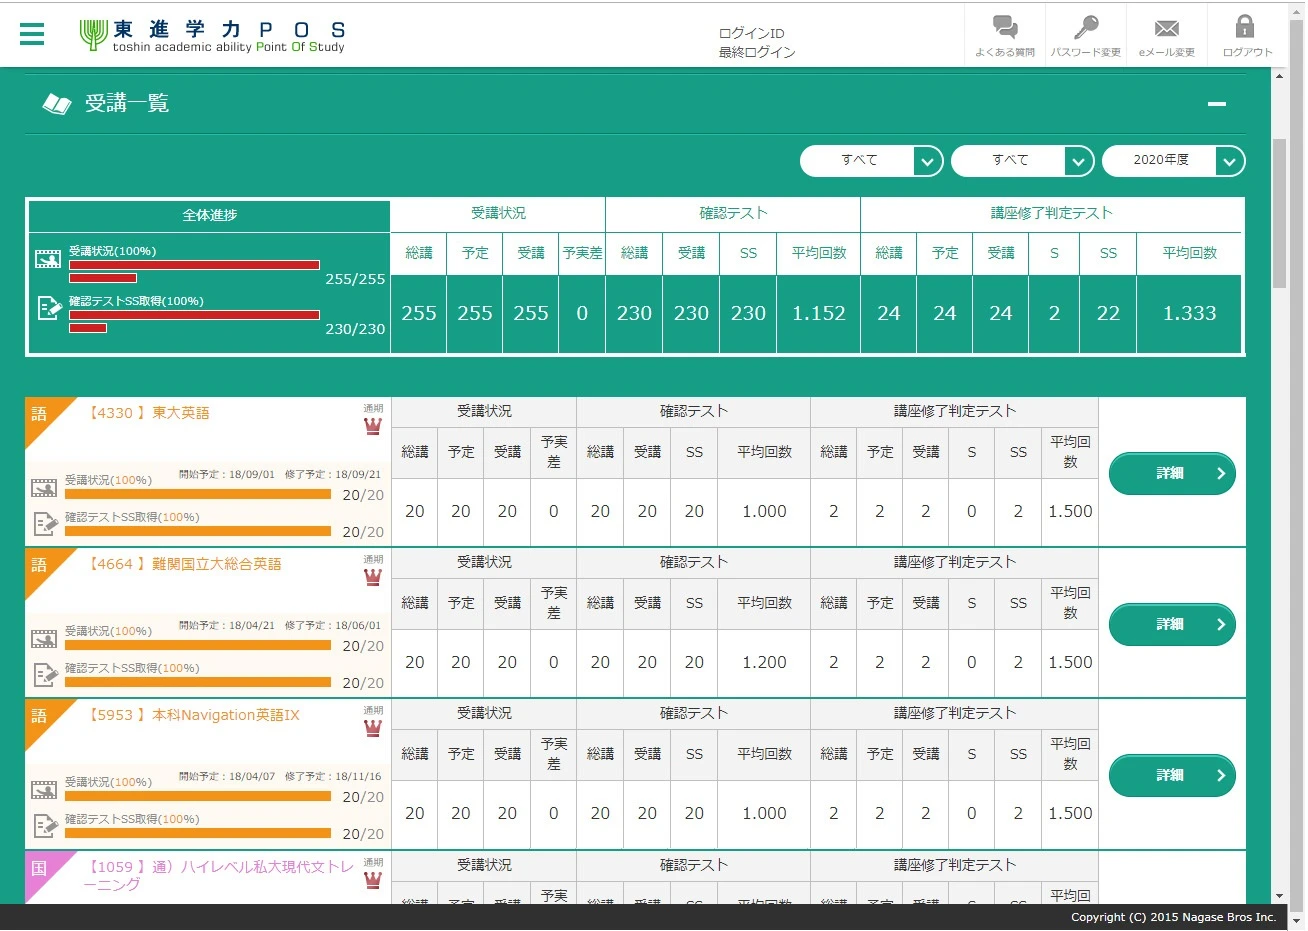Open the first すべて filter dropdown

871,160
